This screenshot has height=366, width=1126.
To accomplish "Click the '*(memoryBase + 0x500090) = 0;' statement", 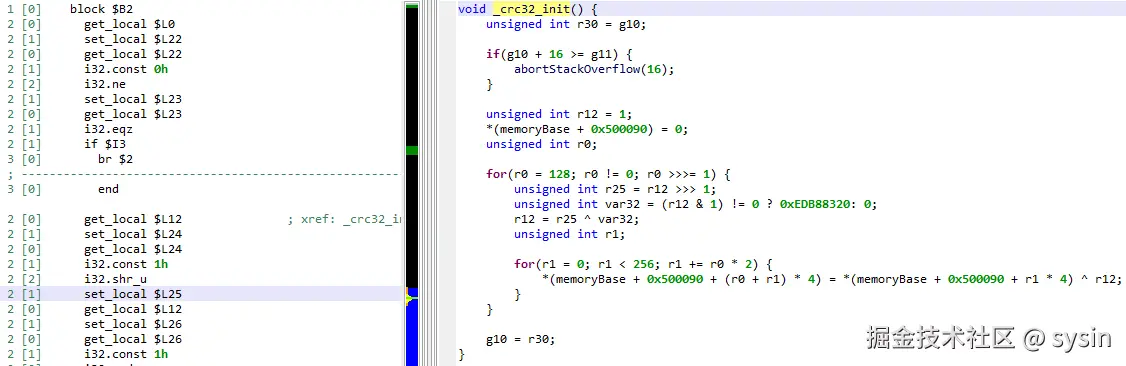I will point(587,129).
